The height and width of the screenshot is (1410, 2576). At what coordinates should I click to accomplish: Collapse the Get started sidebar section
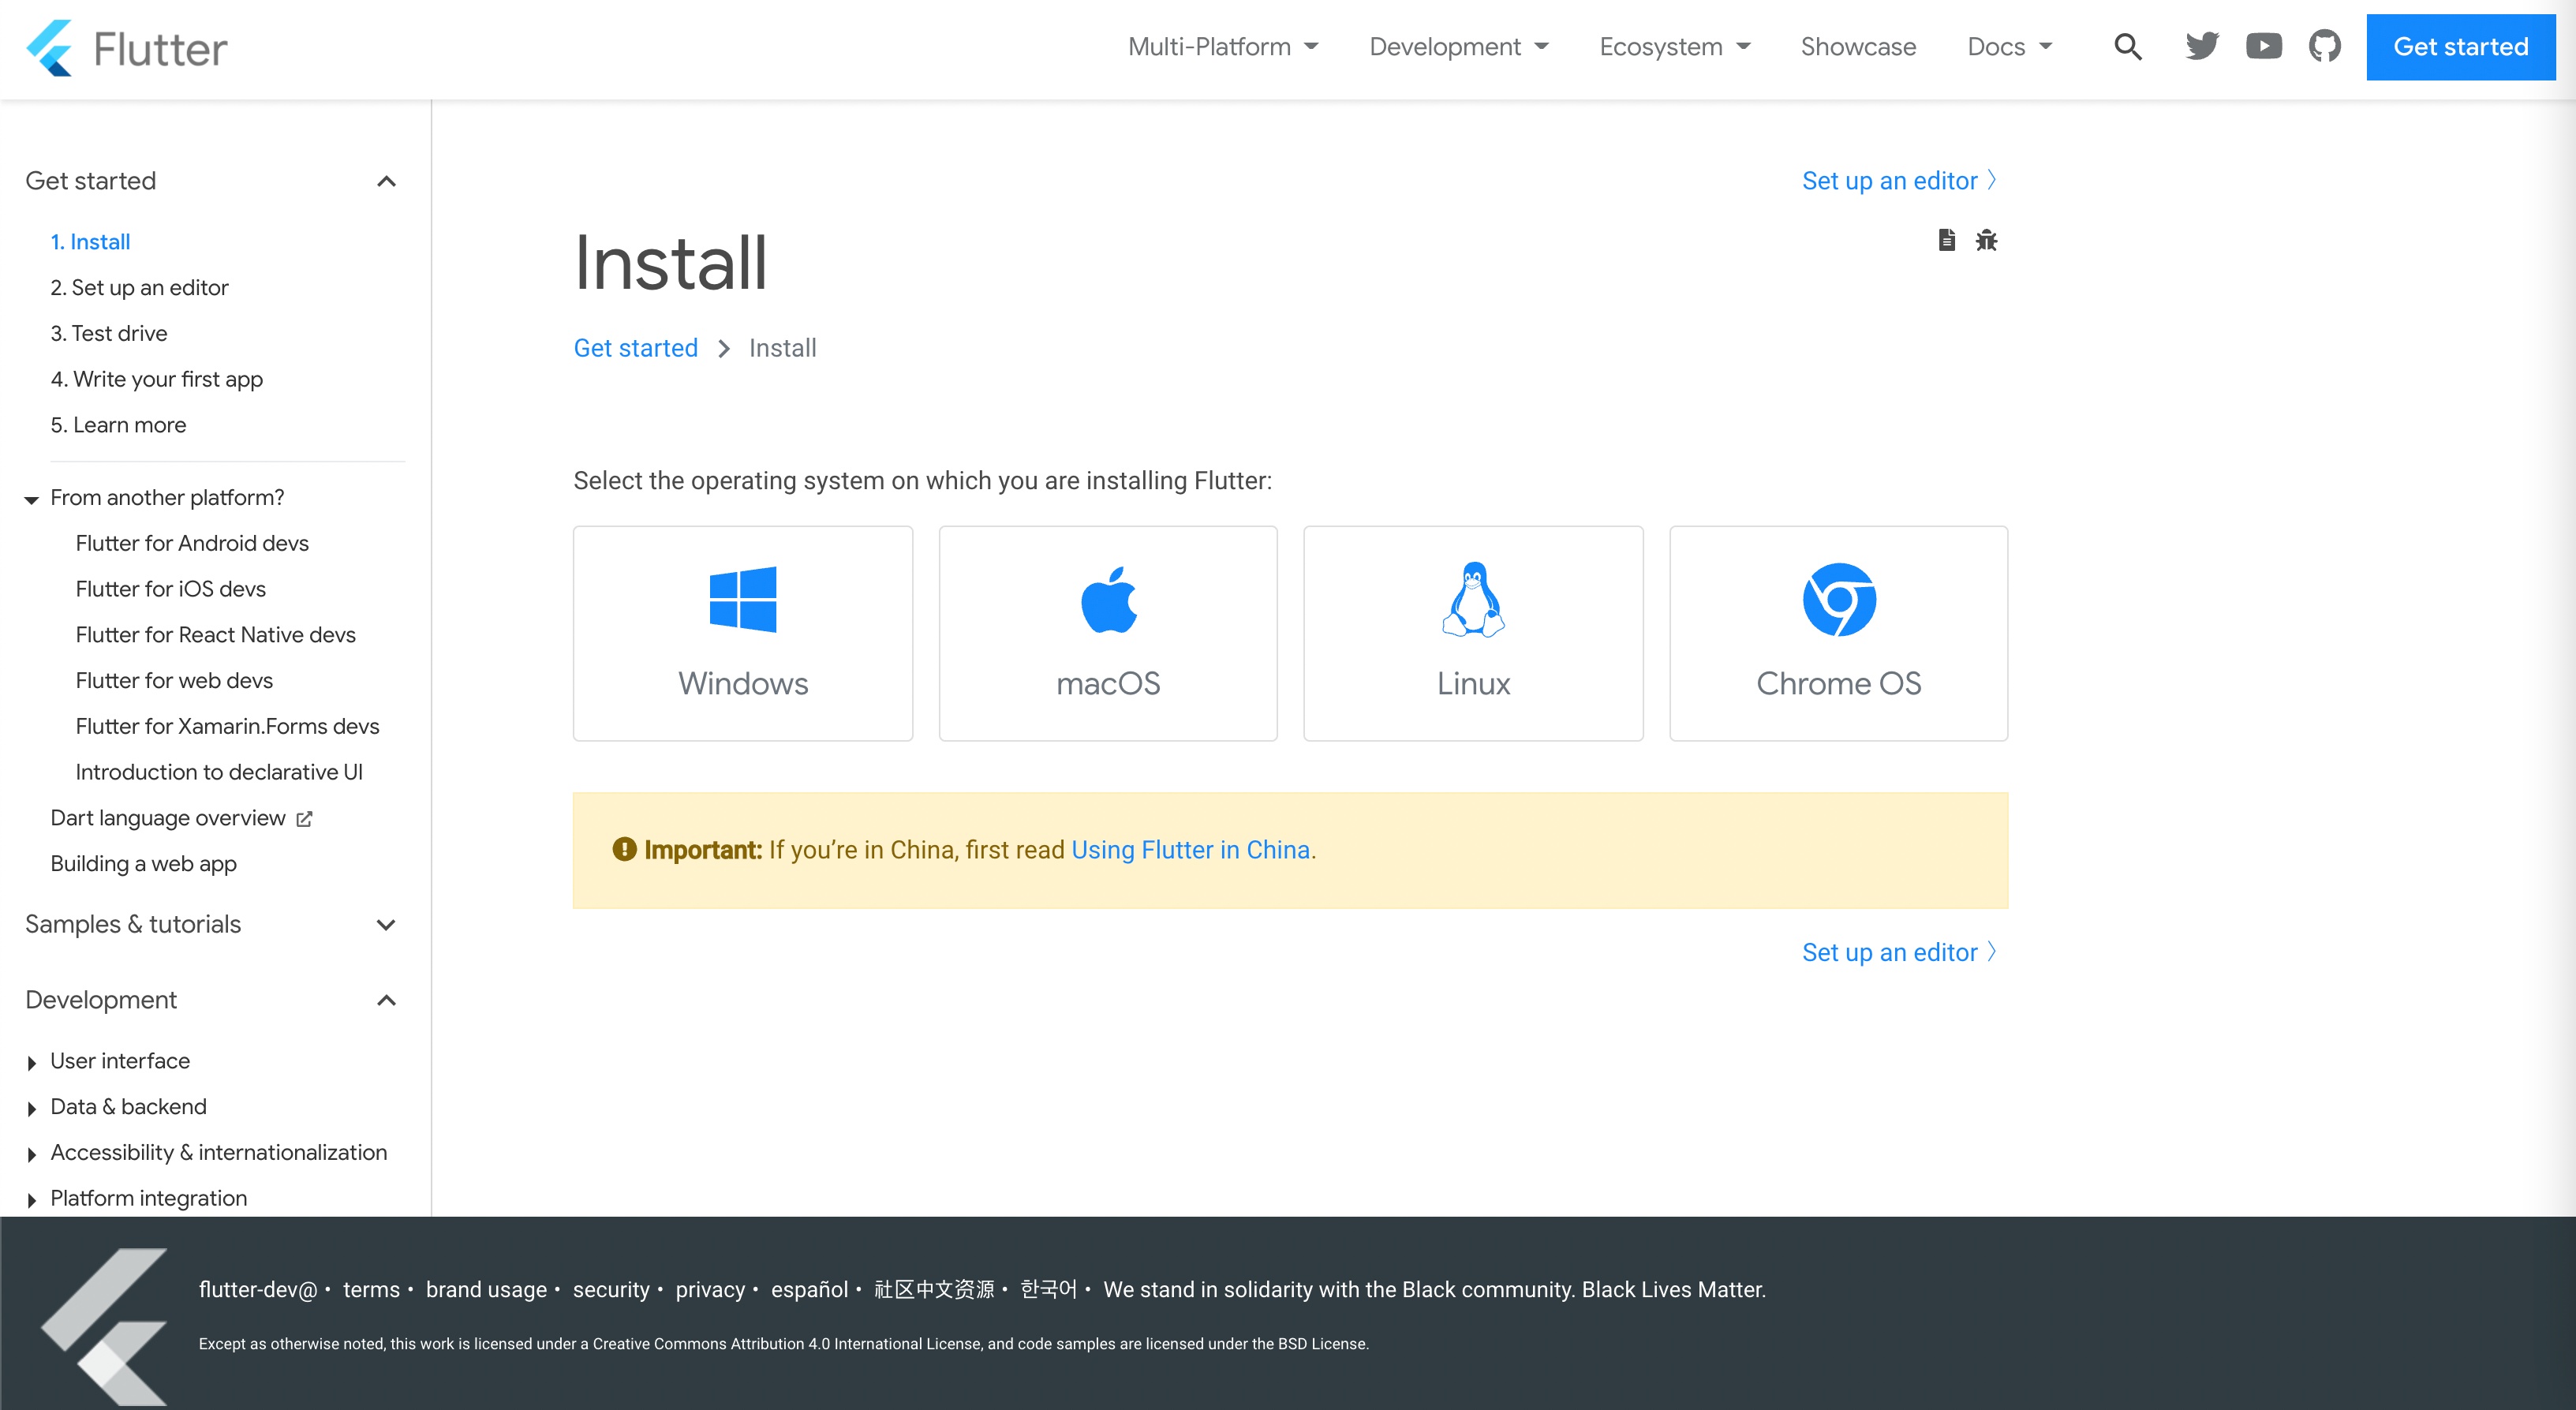[386, 181]
